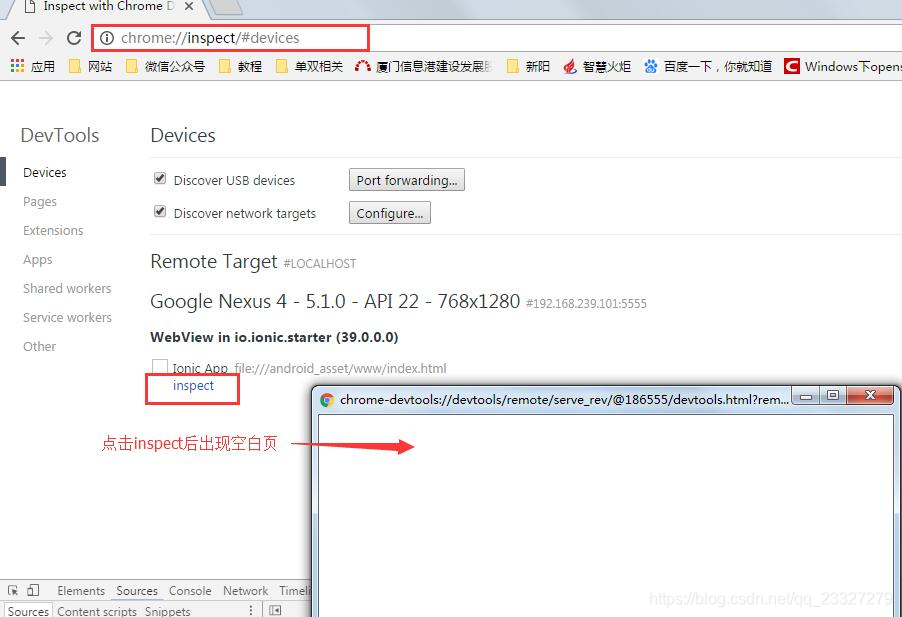Open the 单双相关 bookmark folder
Viewport: 902px width, 617px height.
pyautogui.click(x=309, y=66)
